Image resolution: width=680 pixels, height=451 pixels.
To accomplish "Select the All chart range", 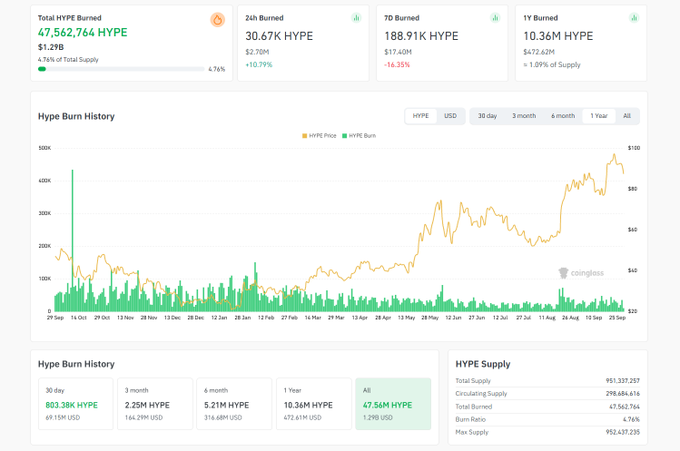I will click(x=627, y=116).
